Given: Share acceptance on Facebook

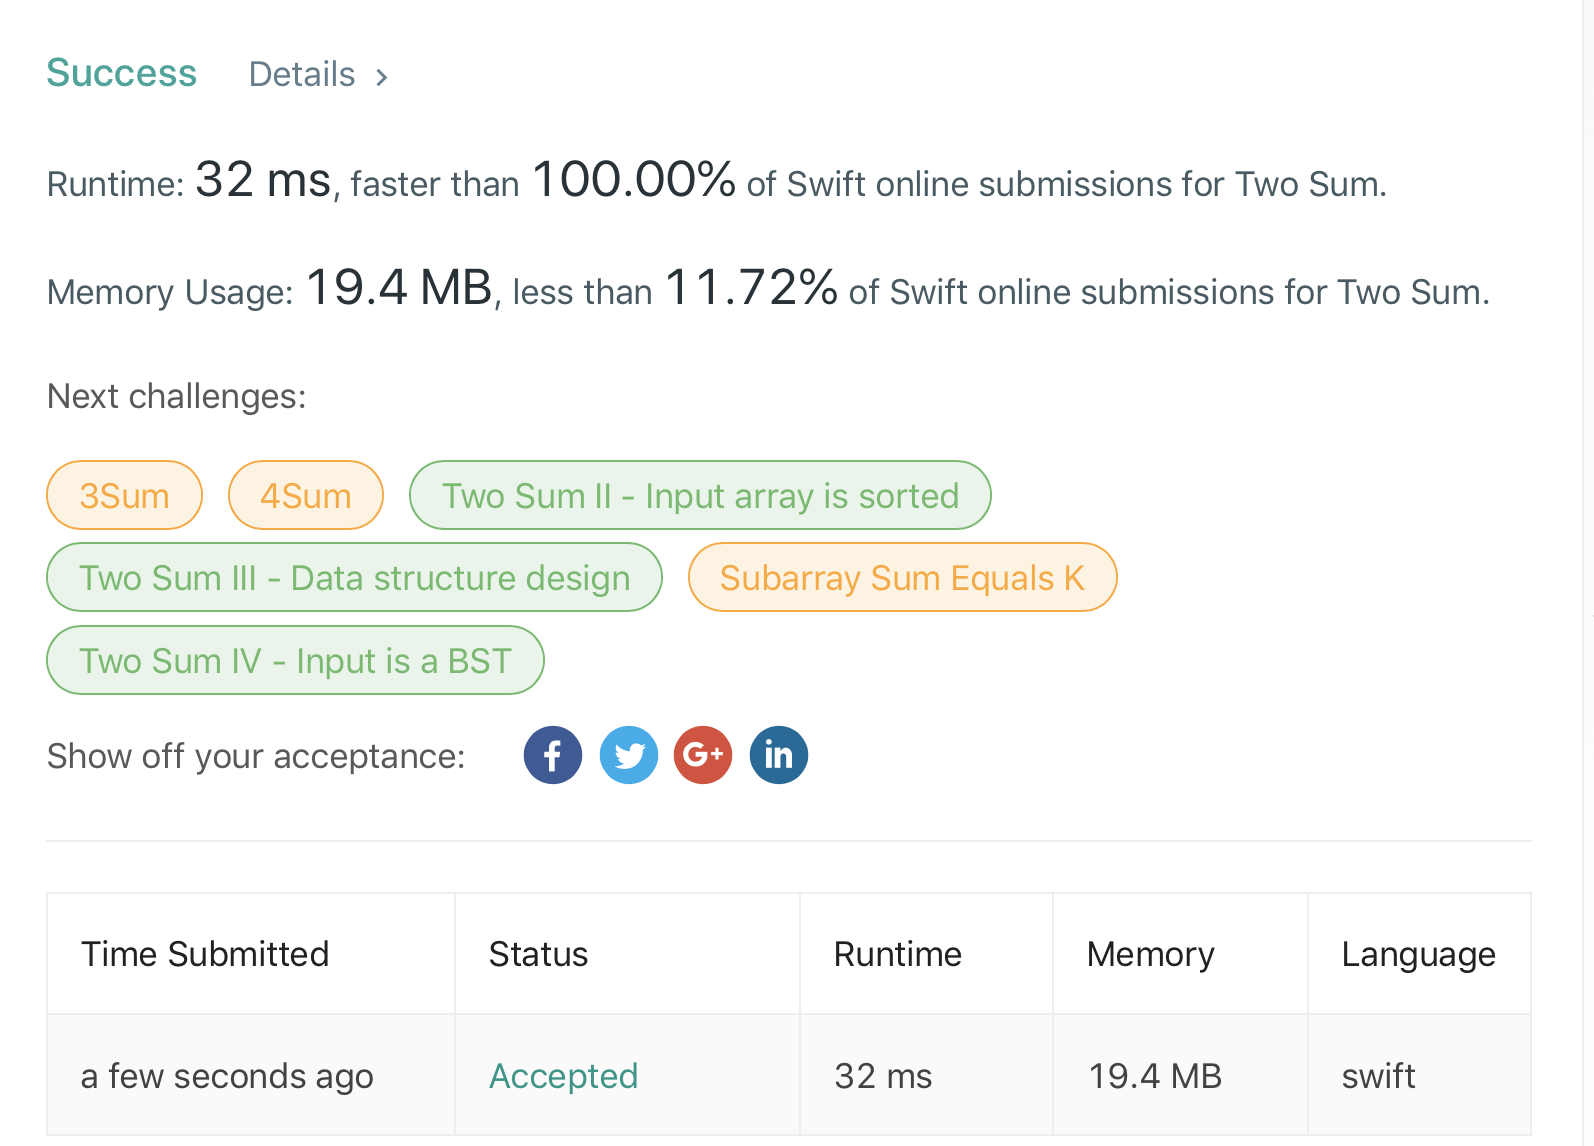Looking at the screenshot, I should [x=552, y=755].
